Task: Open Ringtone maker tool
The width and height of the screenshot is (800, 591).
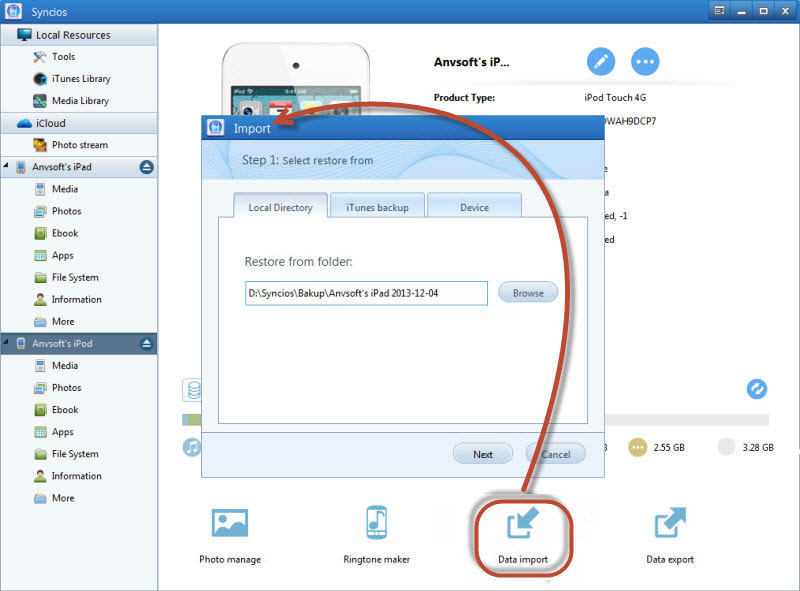Action: [377, 536]
